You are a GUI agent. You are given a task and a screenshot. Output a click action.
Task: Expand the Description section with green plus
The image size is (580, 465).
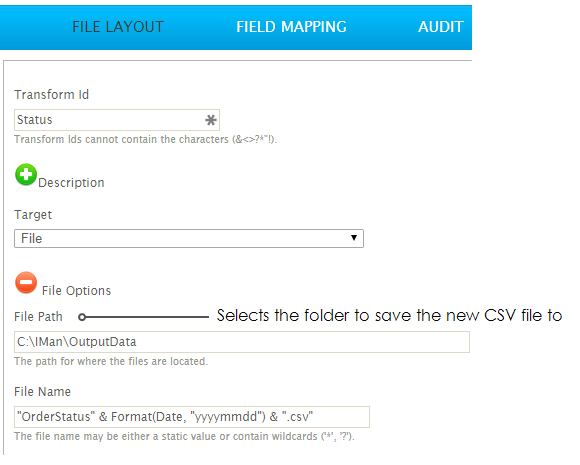pos(26,175)
